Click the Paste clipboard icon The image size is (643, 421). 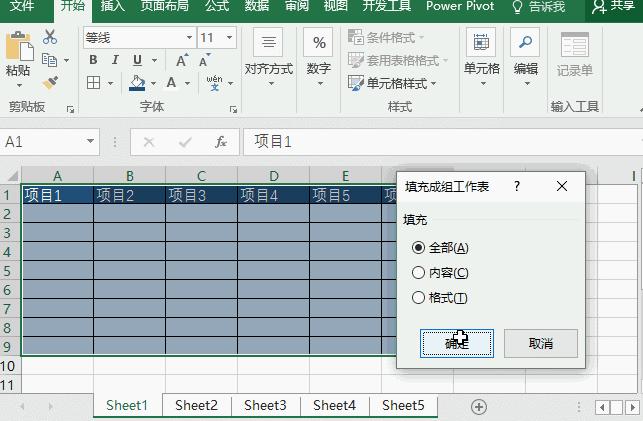19,46
